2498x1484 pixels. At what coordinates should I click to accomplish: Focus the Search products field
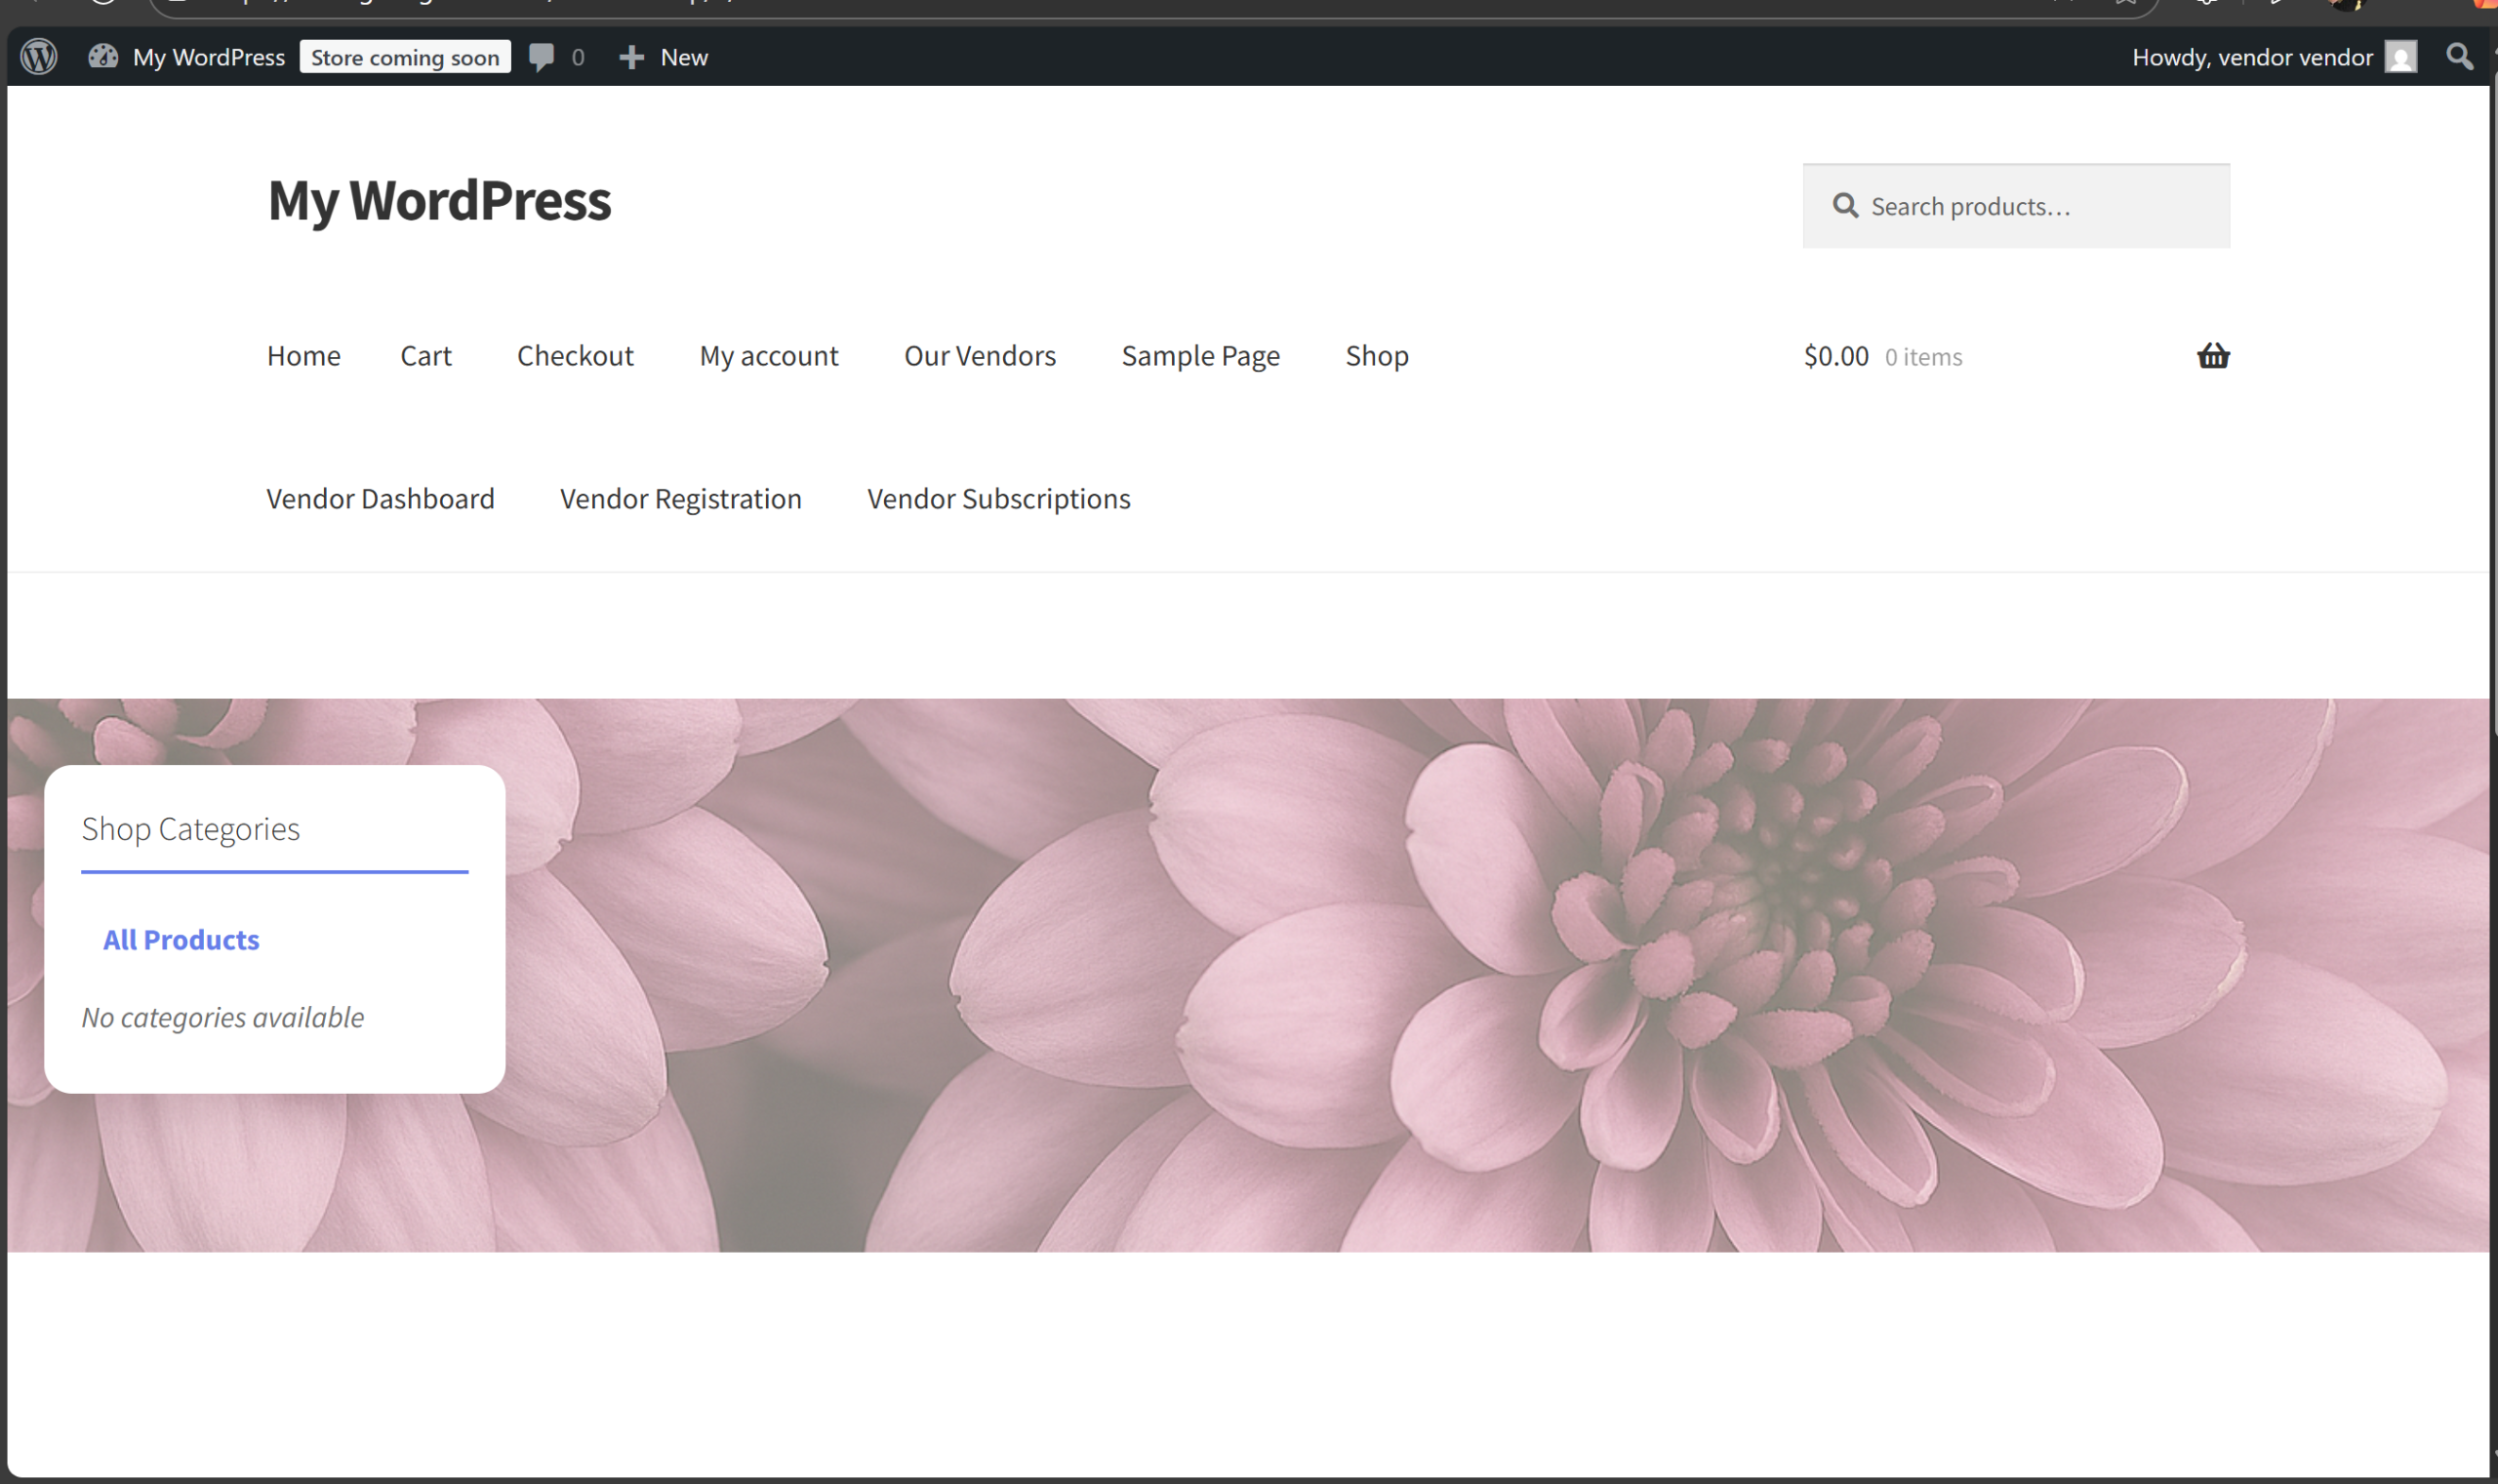(x=2016, y=206)
